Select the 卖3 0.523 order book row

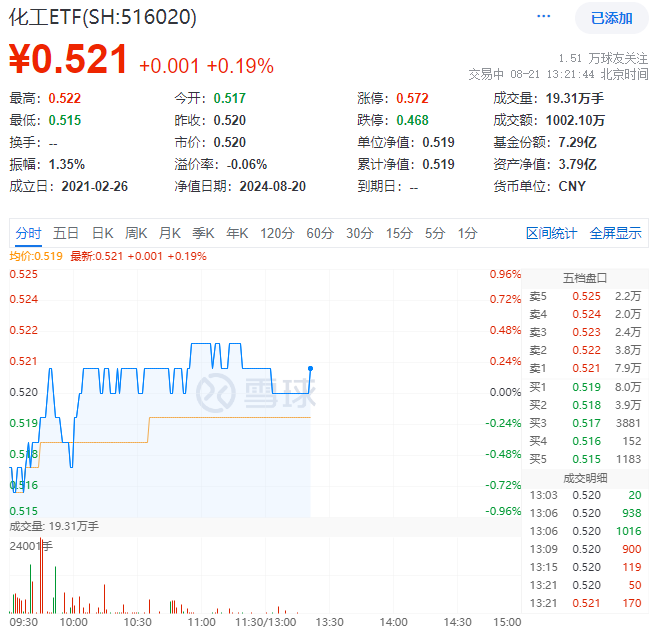(585, 332)
